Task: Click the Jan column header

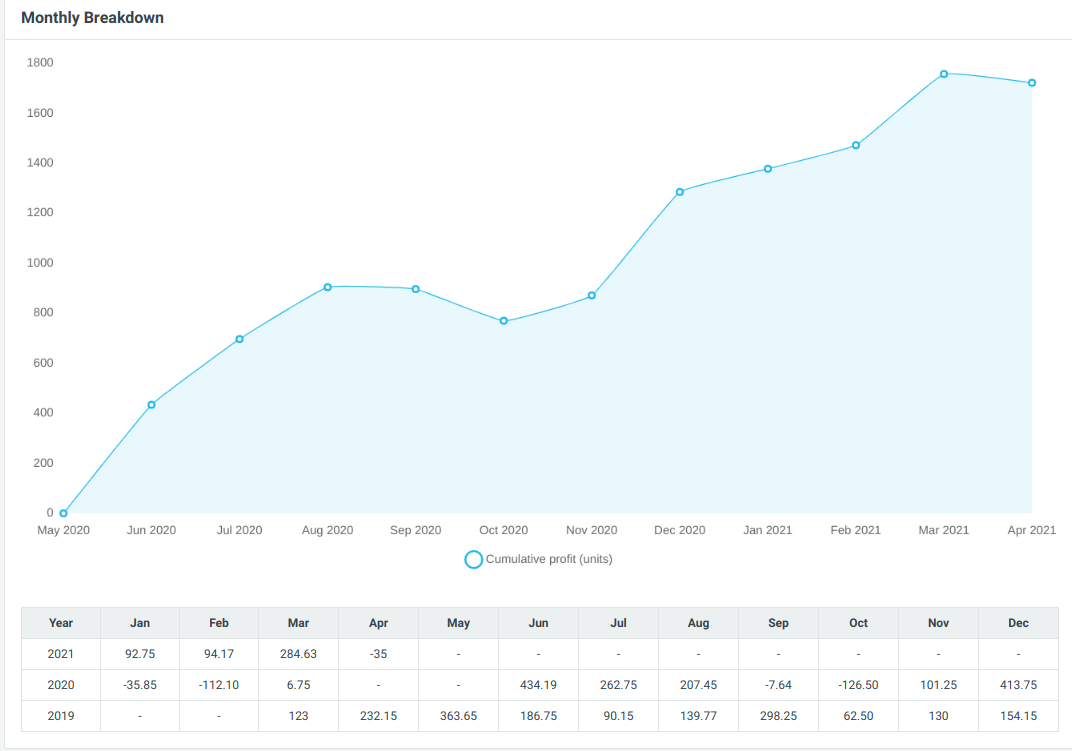Action: (x=139, y=622)
